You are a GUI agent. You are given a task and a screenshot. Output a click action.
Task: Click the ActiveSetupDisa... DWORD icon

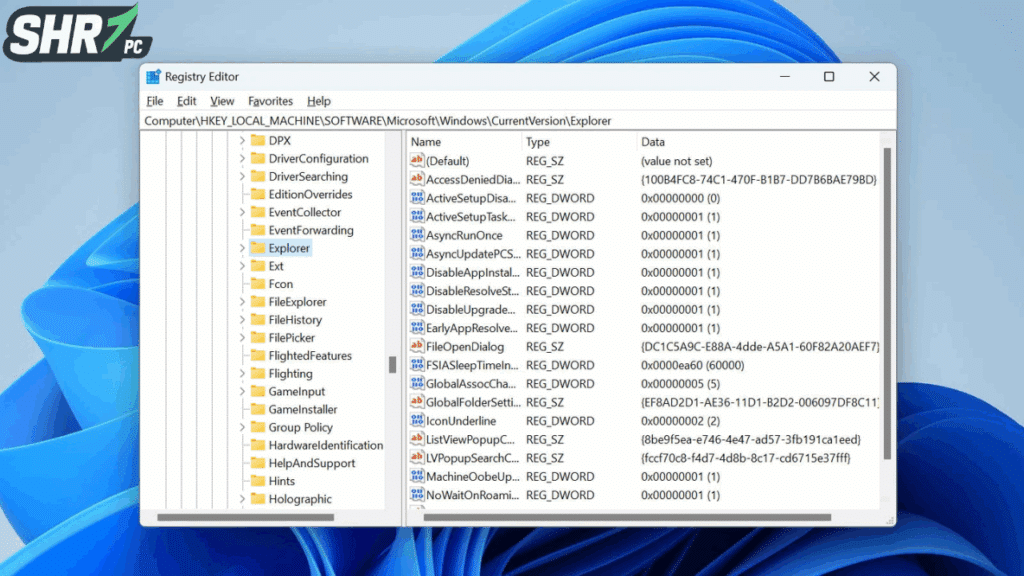[x=417, y=197]
